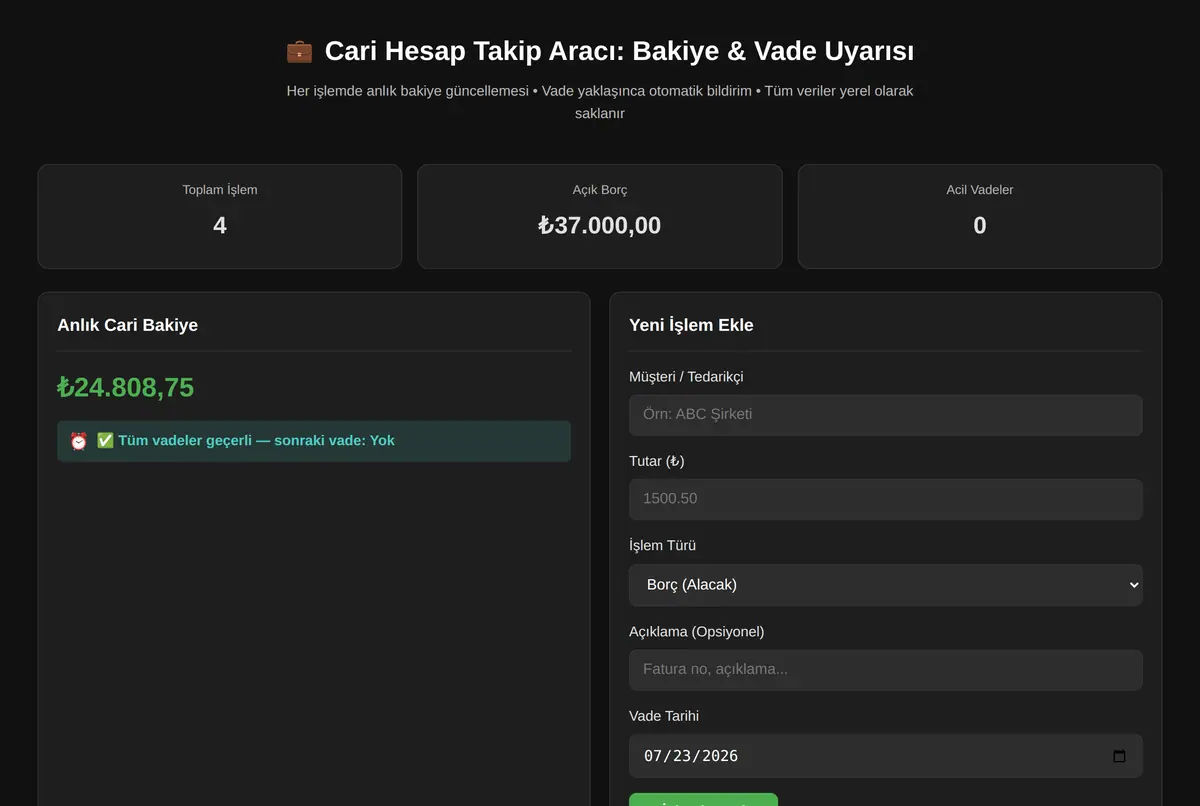1200x806 pixels.
Task: Click the 'Tutar (₺)' field label
Action: point(657,461)
